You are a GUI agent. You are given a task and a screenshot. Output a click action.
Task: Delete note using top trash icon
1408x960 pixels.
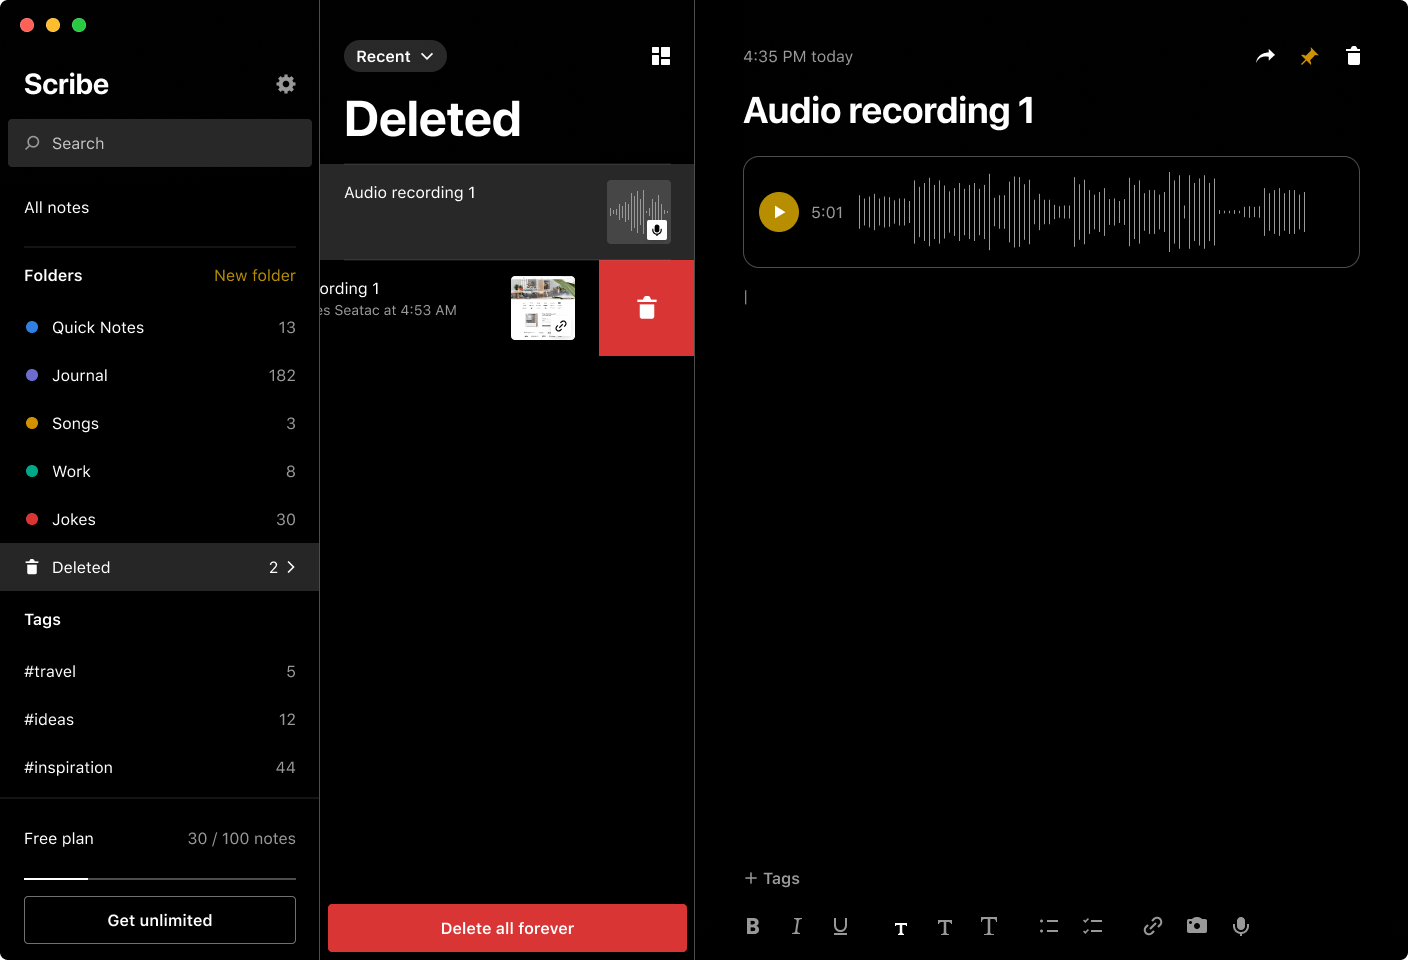[1354, 56]
